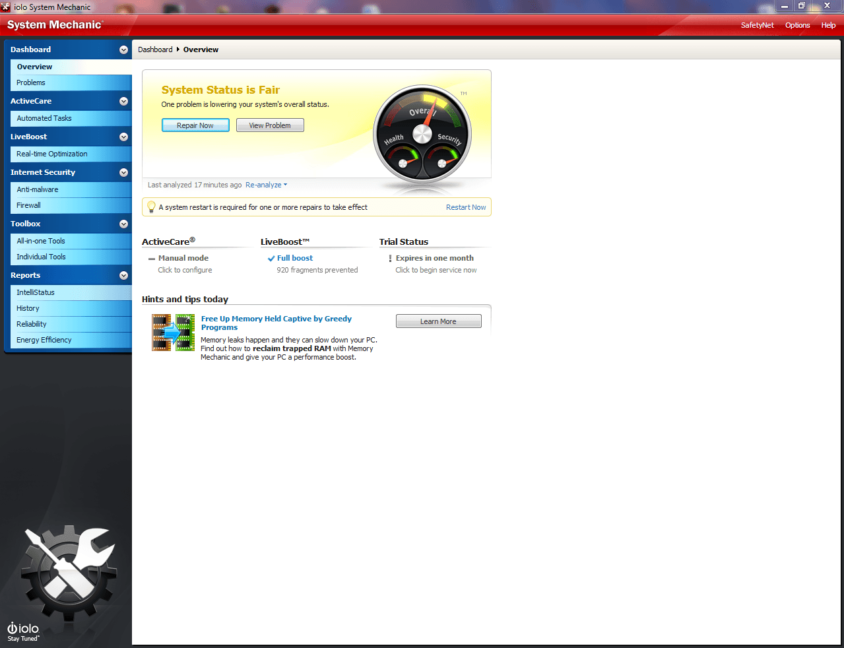844x648 pixels.
Task: Click the Learn More button
Action: point(438,321)
